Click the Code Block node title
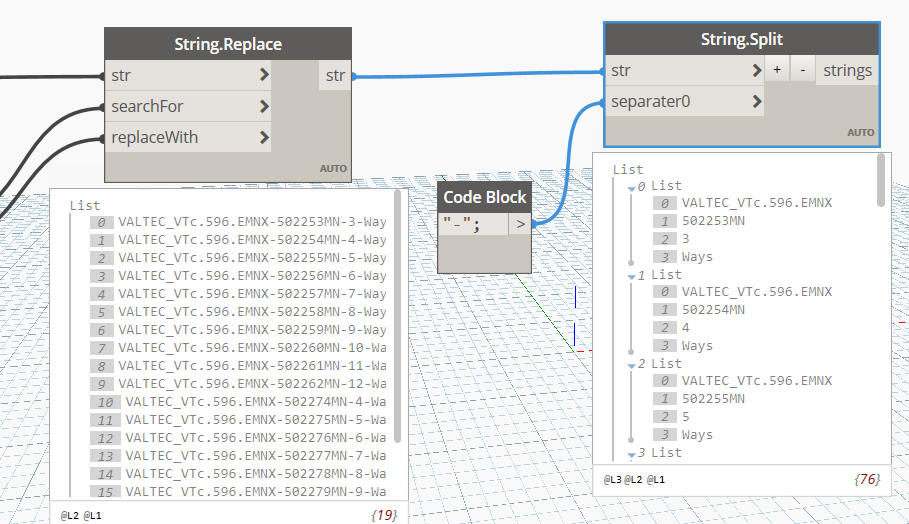 pos(485,197)
